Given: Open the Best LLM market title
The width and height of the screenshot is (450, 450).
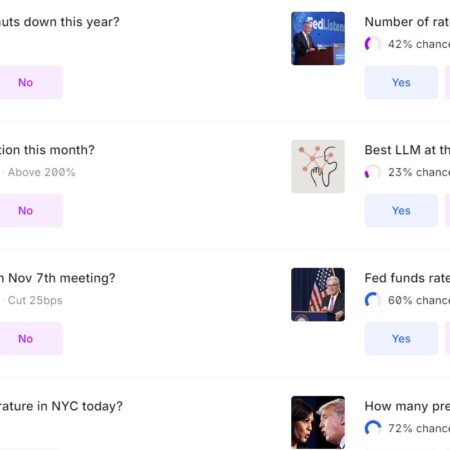Looking at the screenshot, I should click(x=407, y=150).
